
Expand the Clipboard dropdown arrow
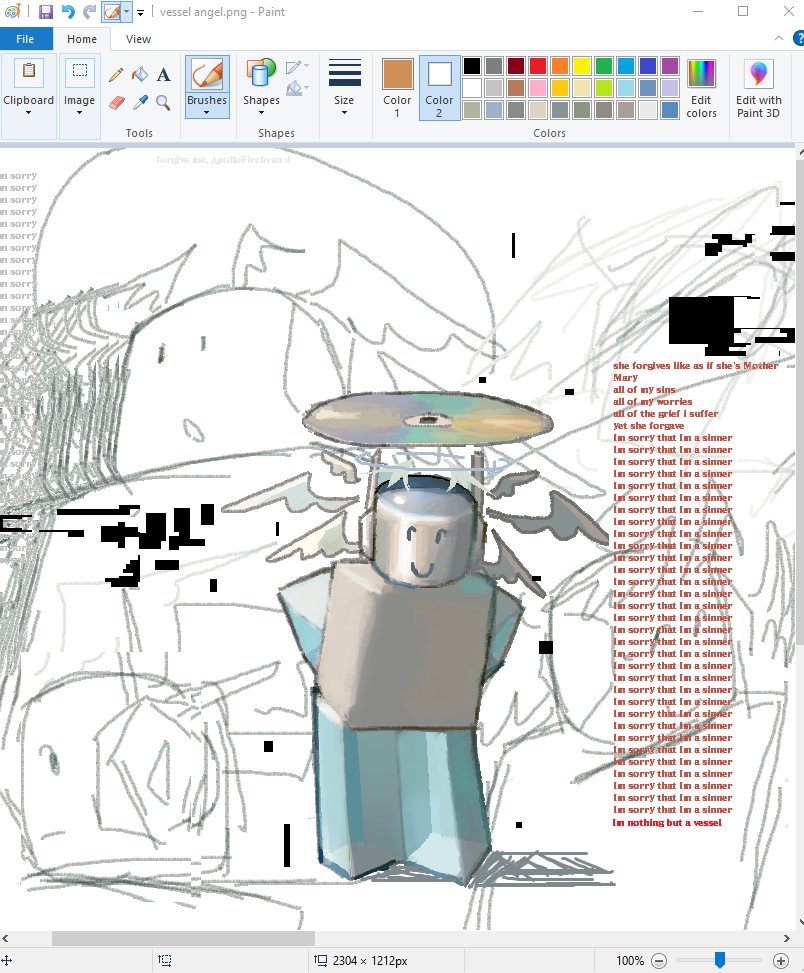(x=29, y=113)
